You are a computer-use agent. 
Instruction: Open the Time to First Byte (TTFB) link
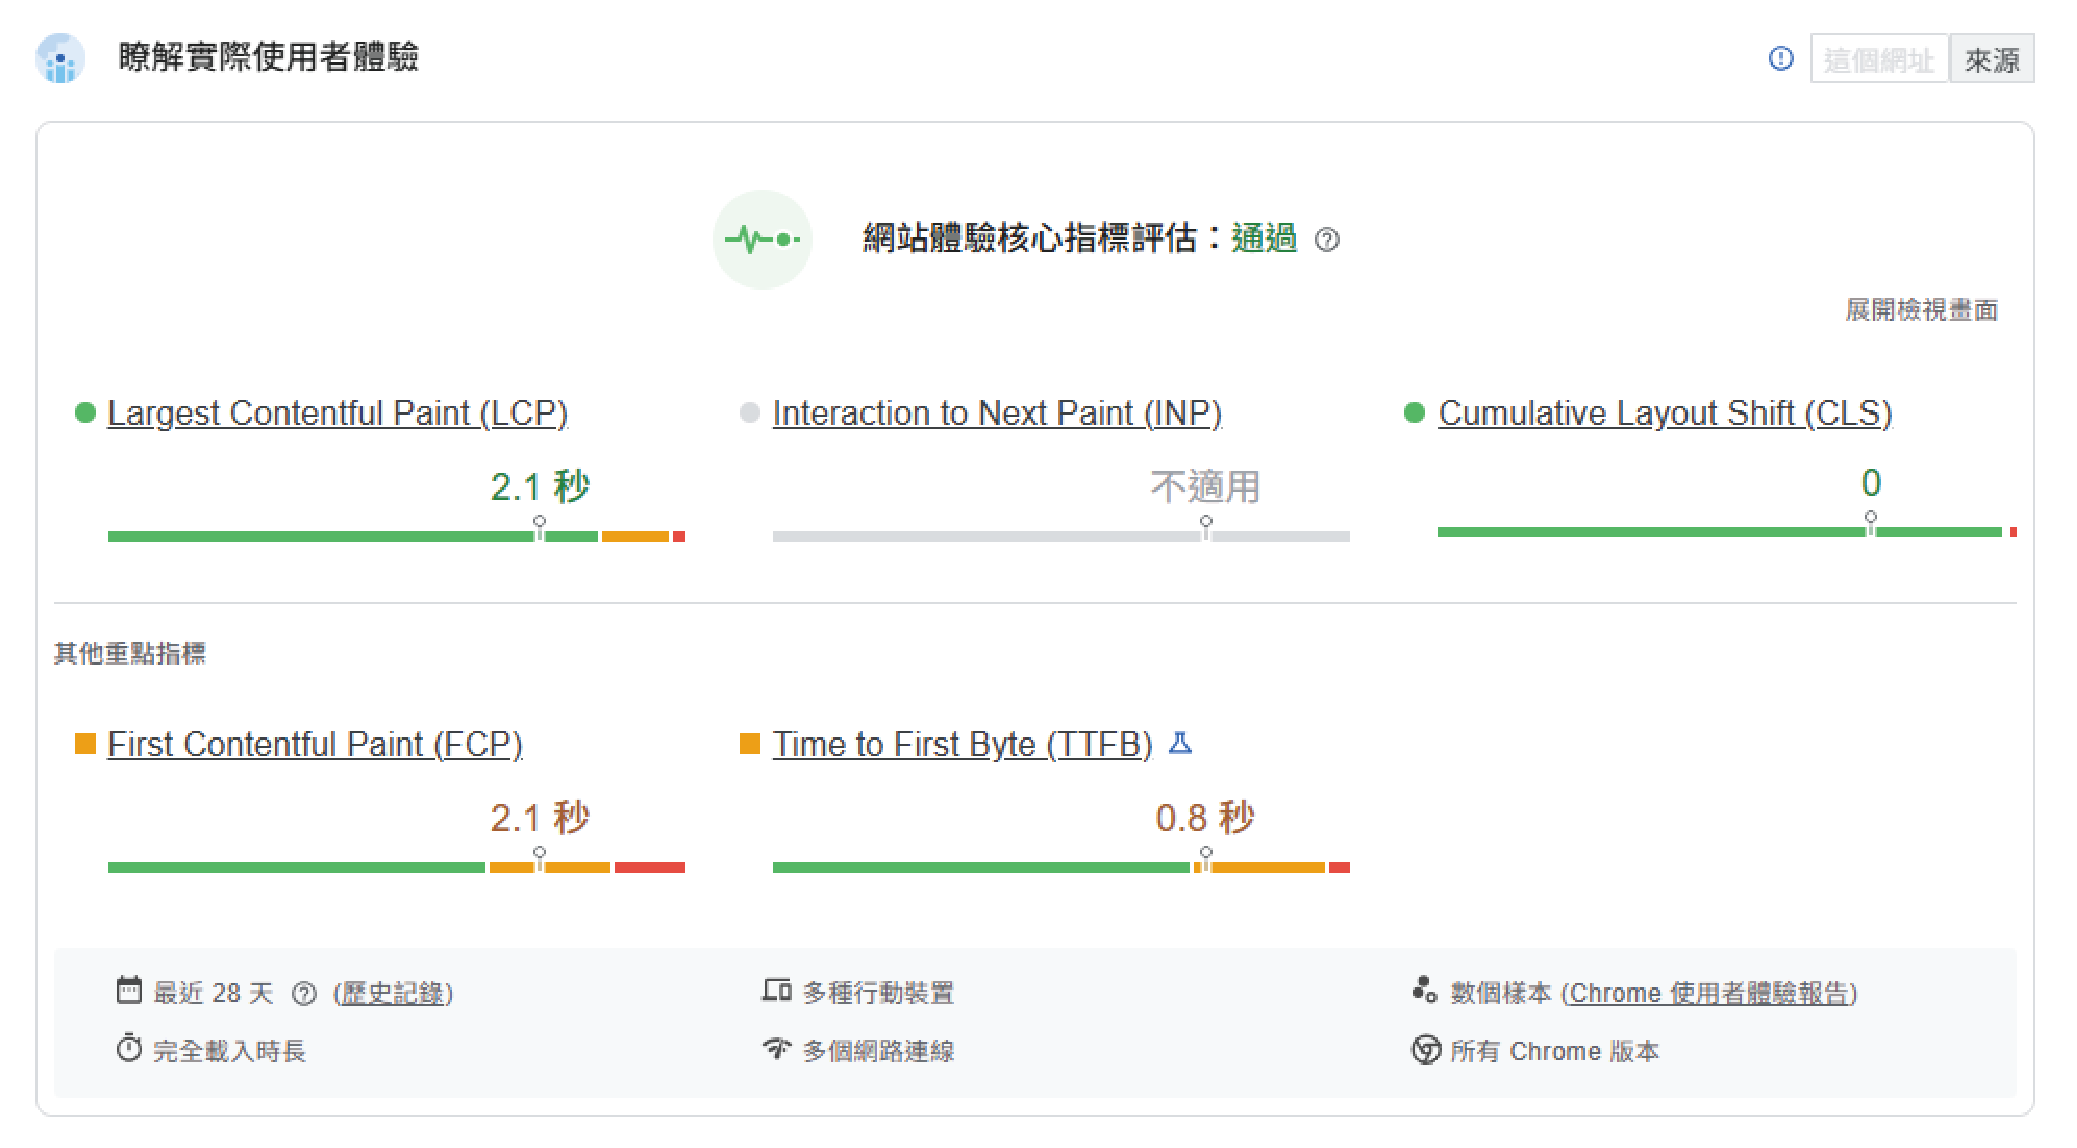pyautogui.click(x=962, y=744)
